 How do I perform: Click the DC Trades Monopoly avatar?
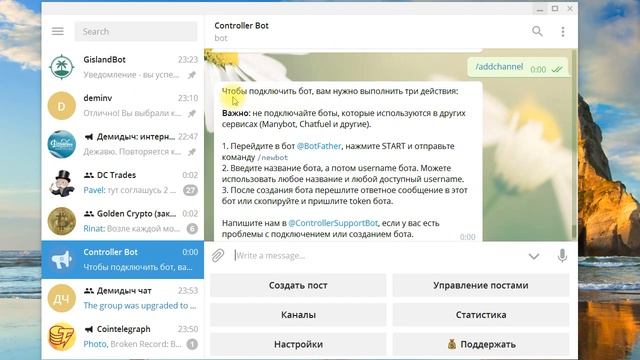click(62, 182)
